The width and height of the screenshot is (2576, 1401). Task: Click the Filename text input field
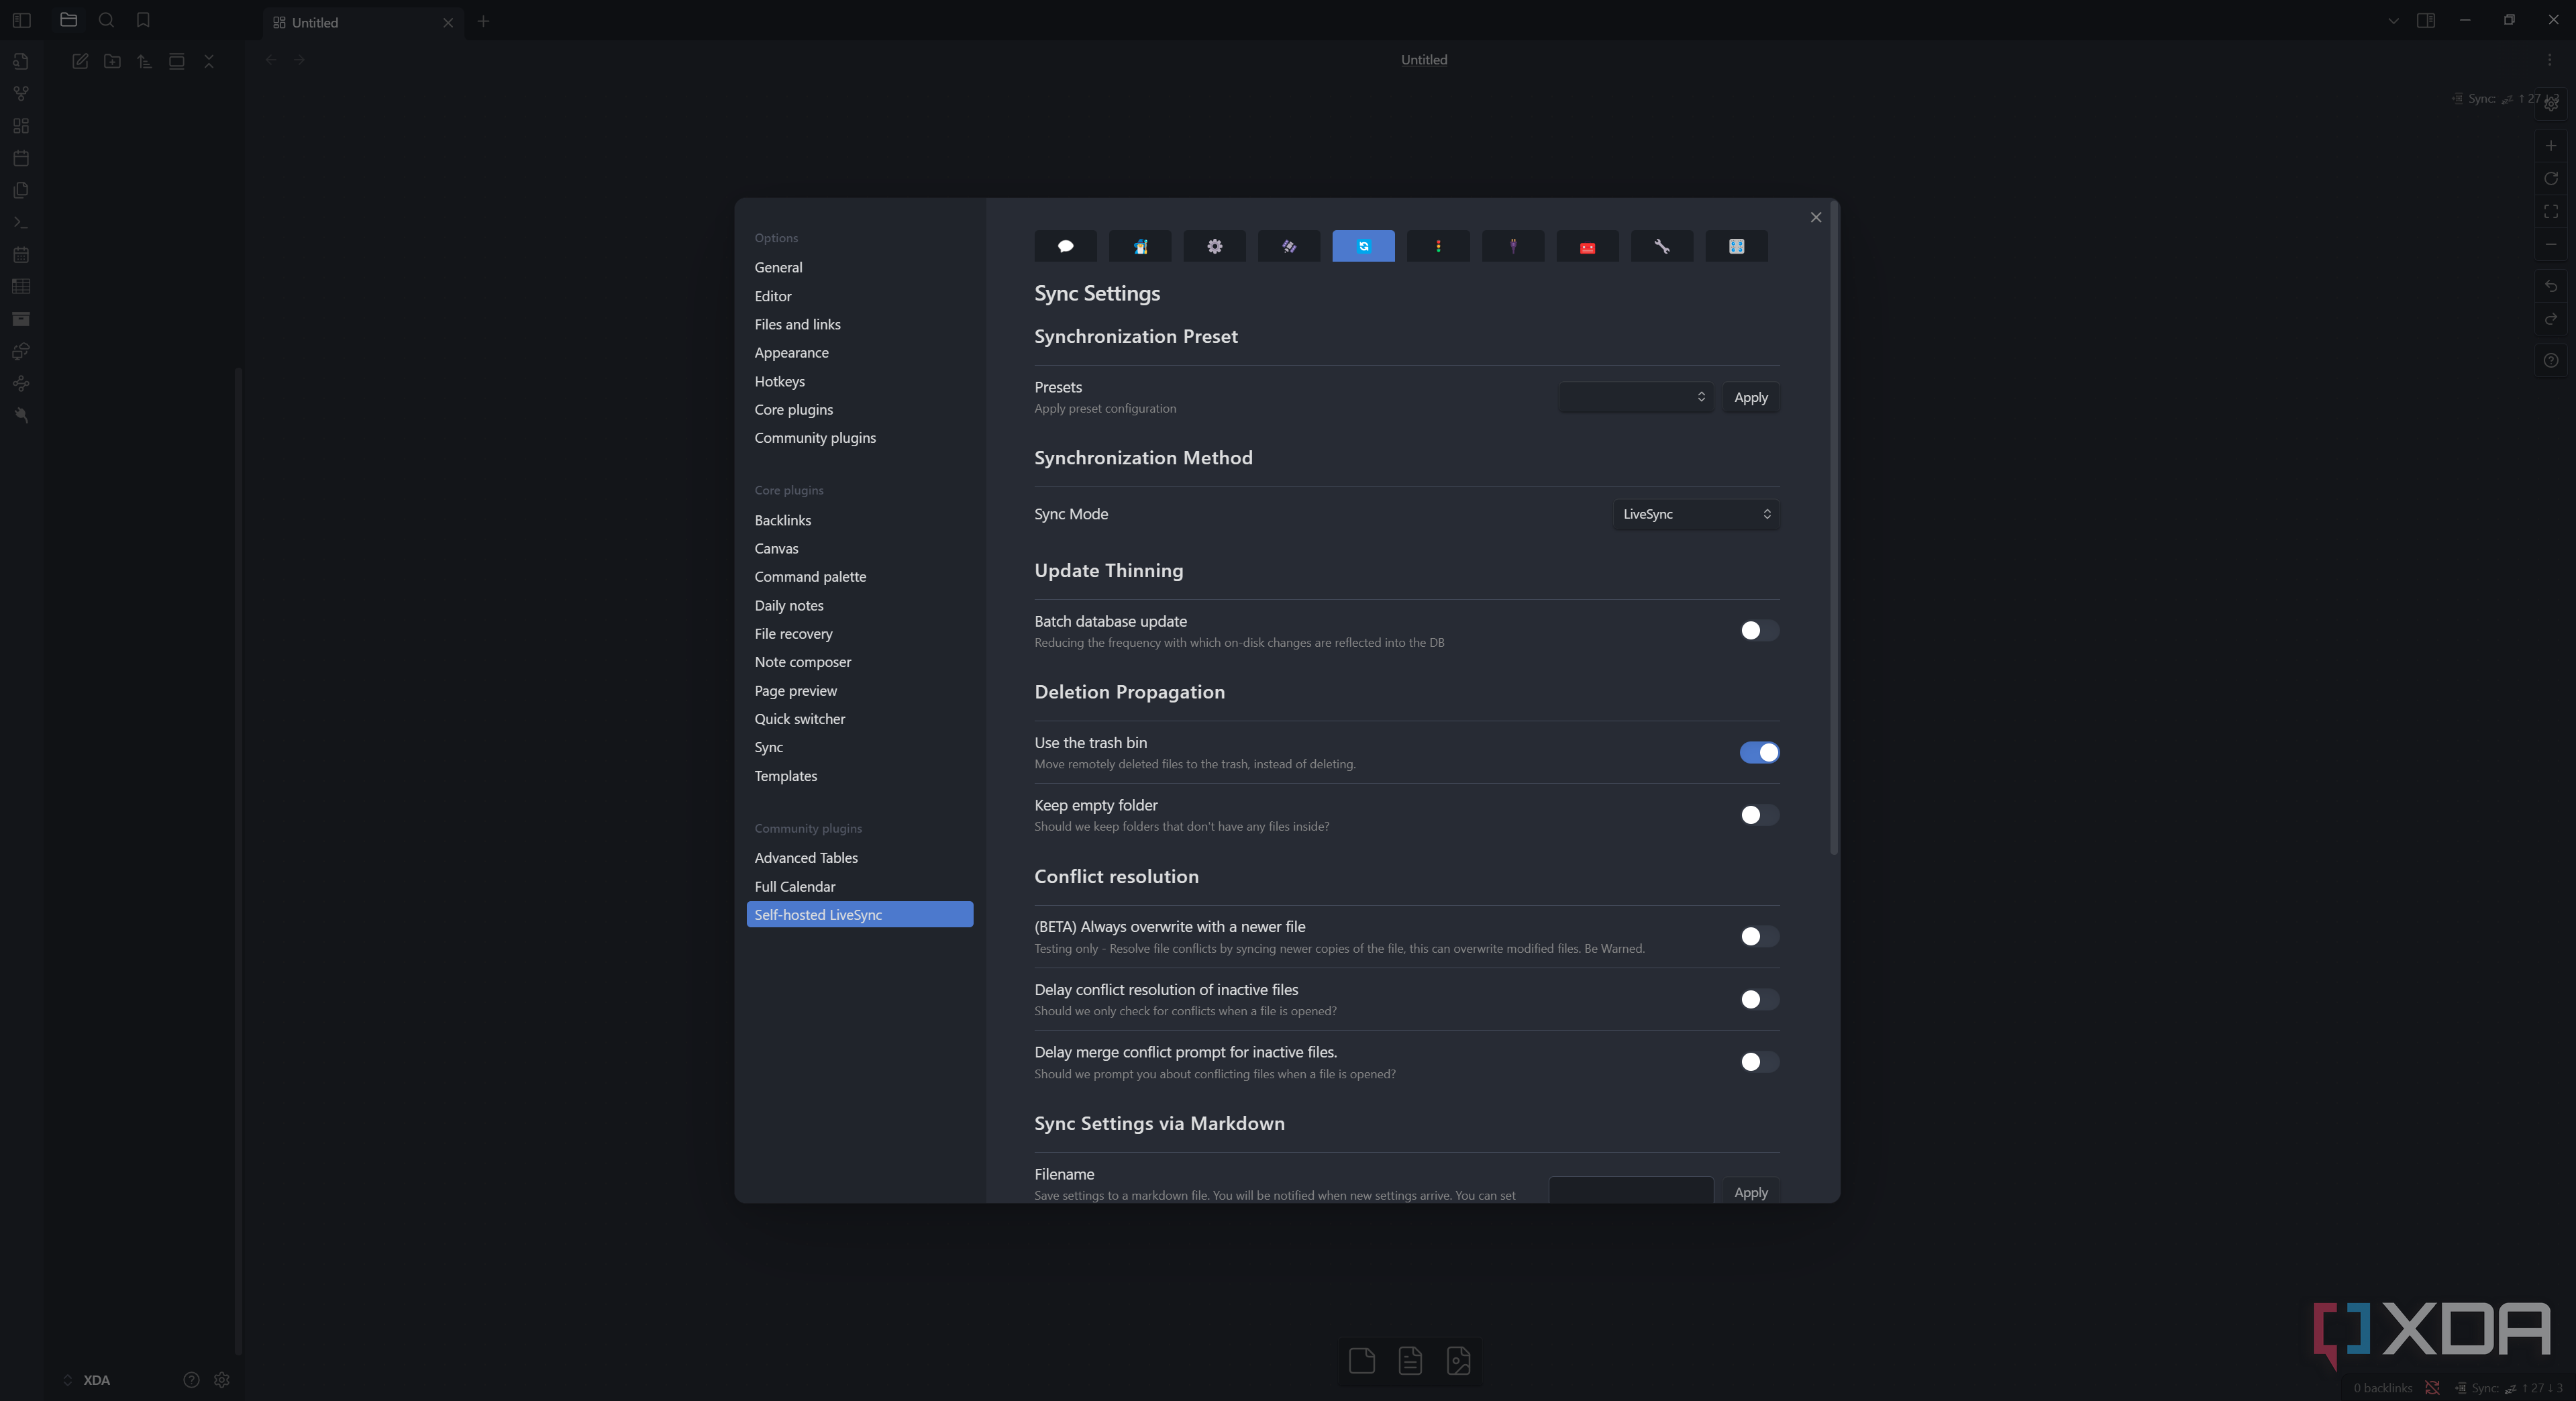[x=1630, y=1190]
